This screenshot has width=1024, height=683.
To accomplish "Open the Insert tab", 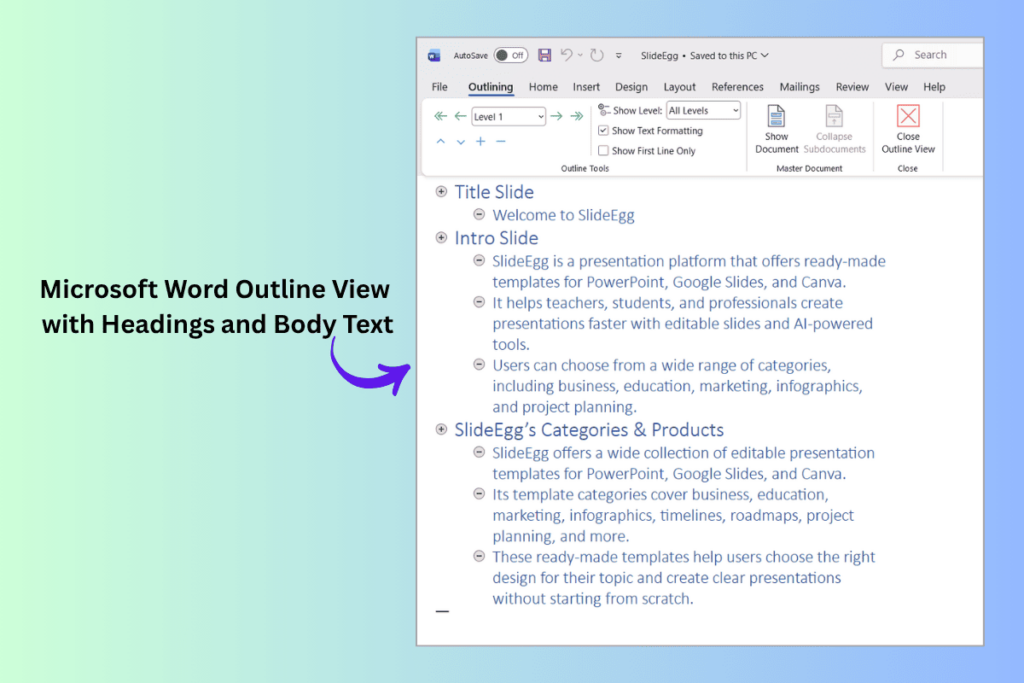I will coord(586,87).
